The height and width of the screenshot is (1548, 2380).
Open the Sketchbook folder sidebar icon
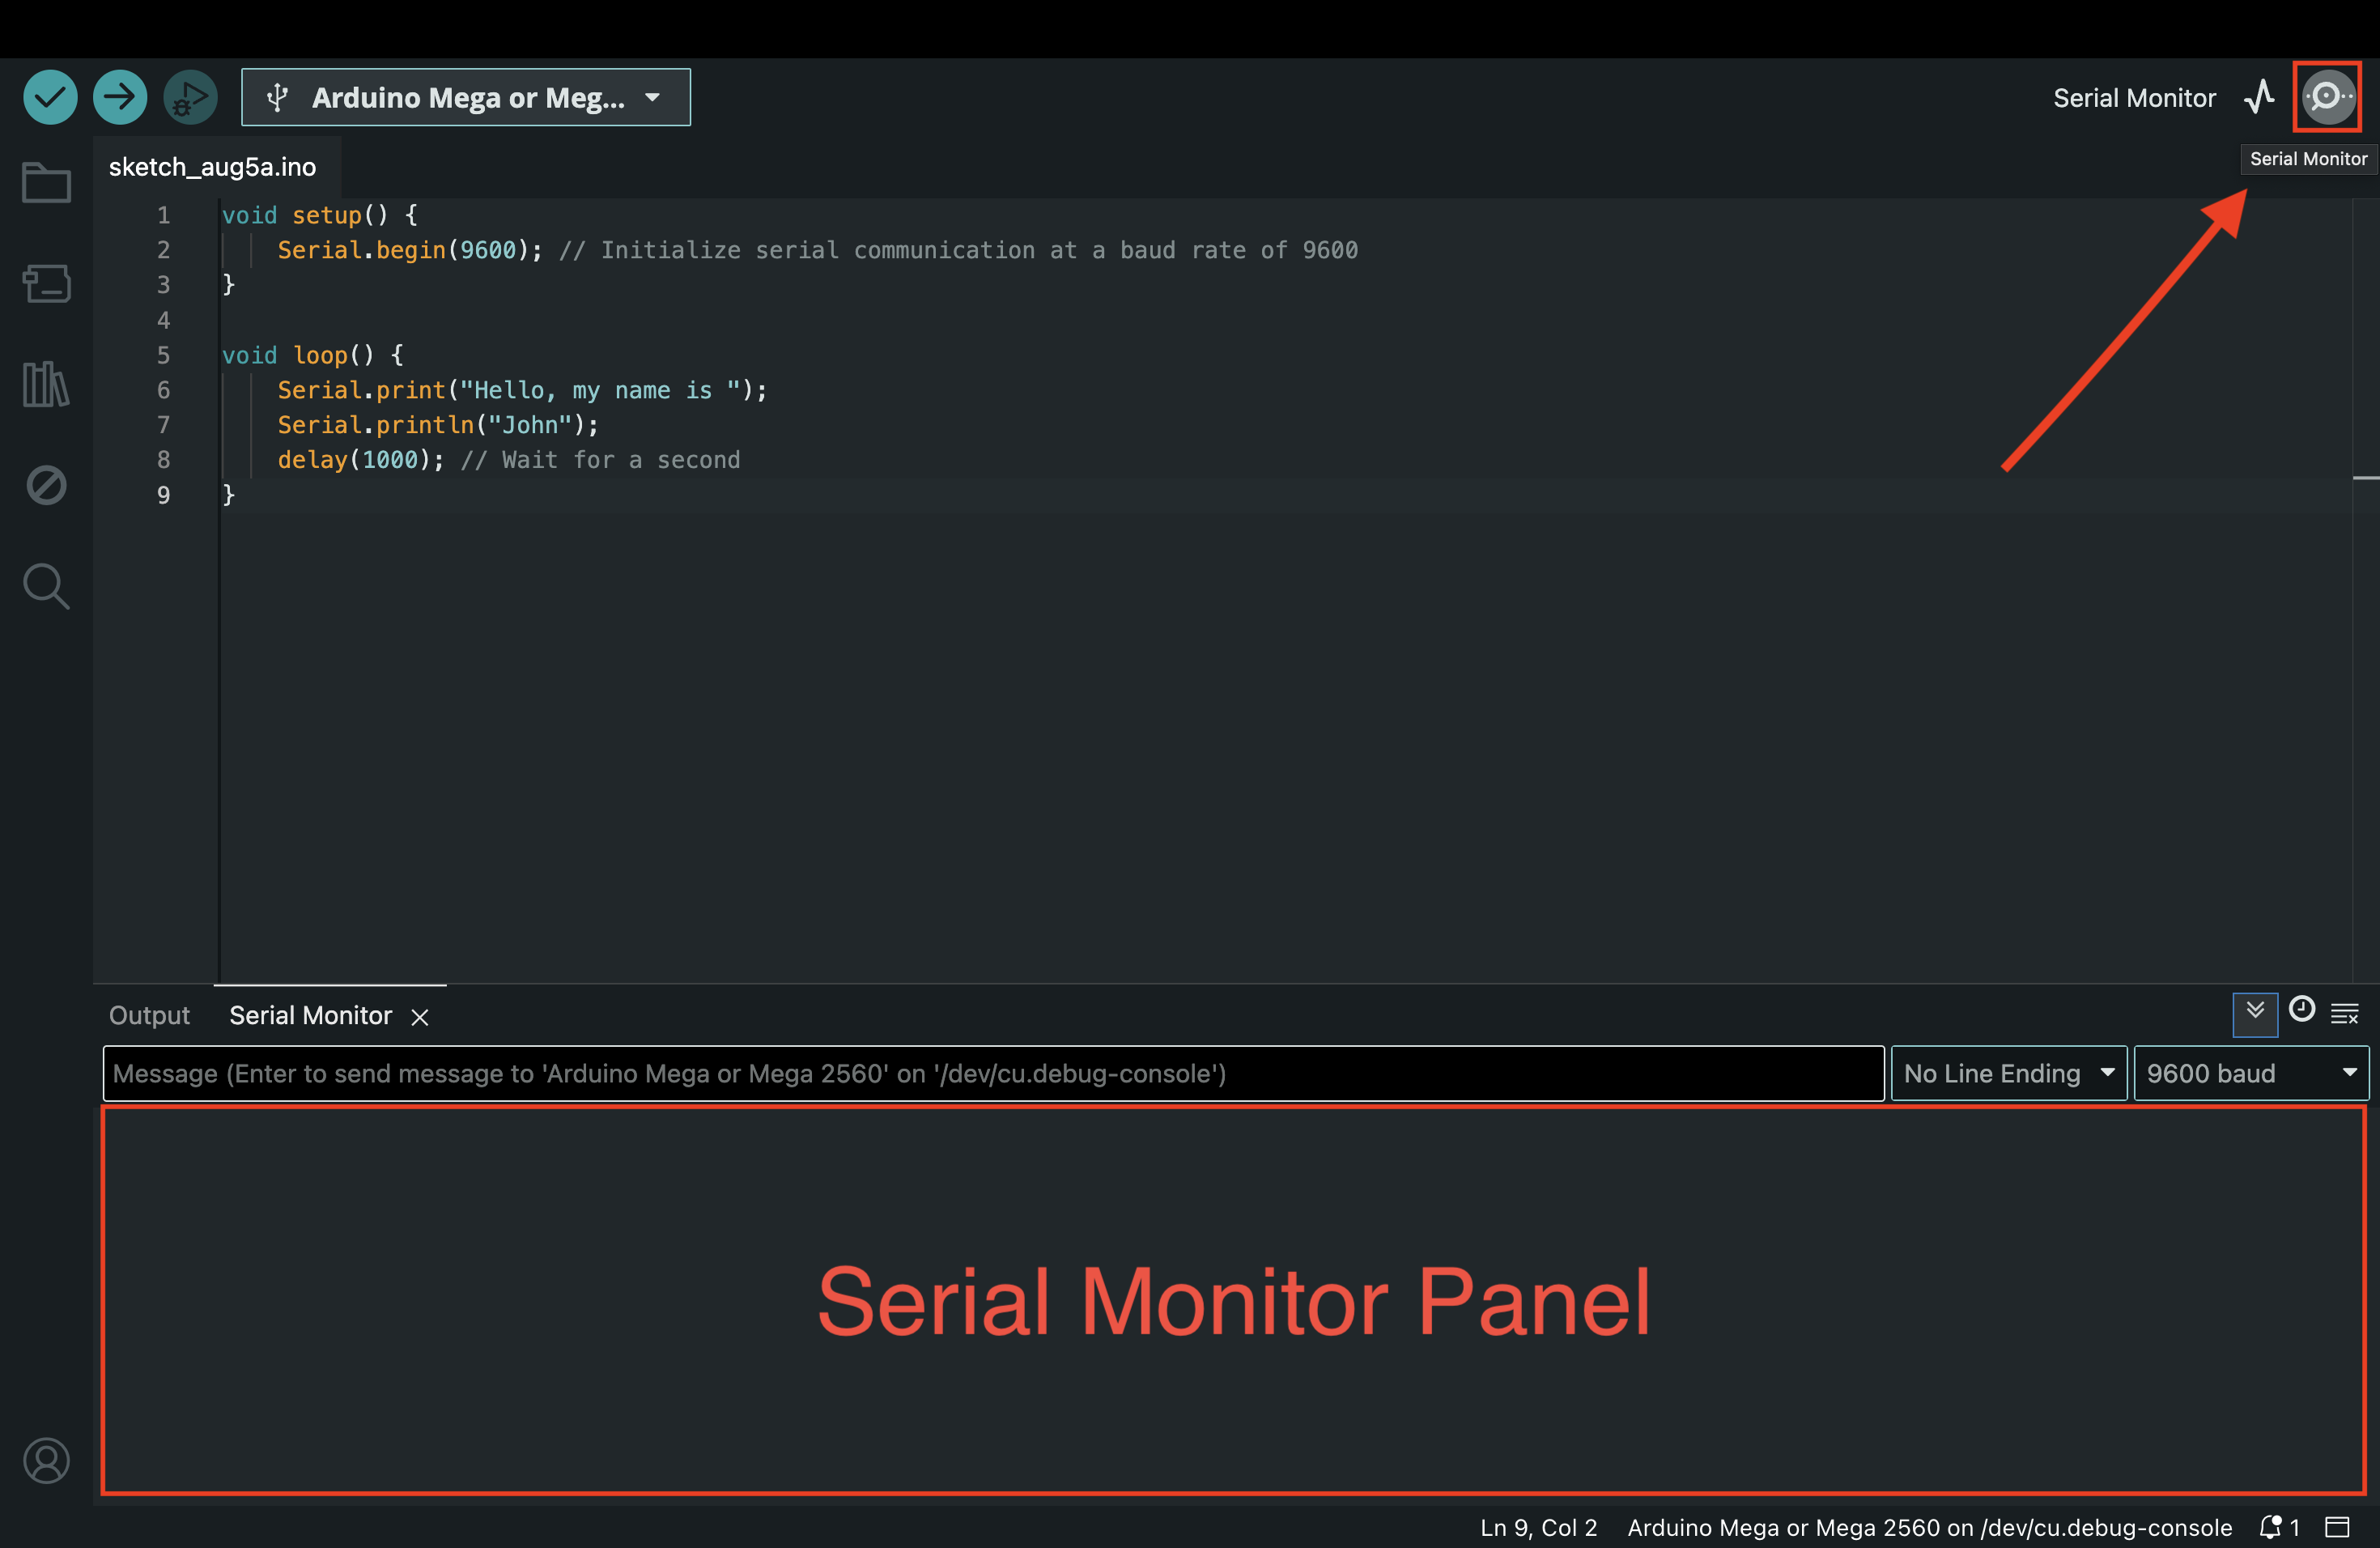[x=46, y=182]
